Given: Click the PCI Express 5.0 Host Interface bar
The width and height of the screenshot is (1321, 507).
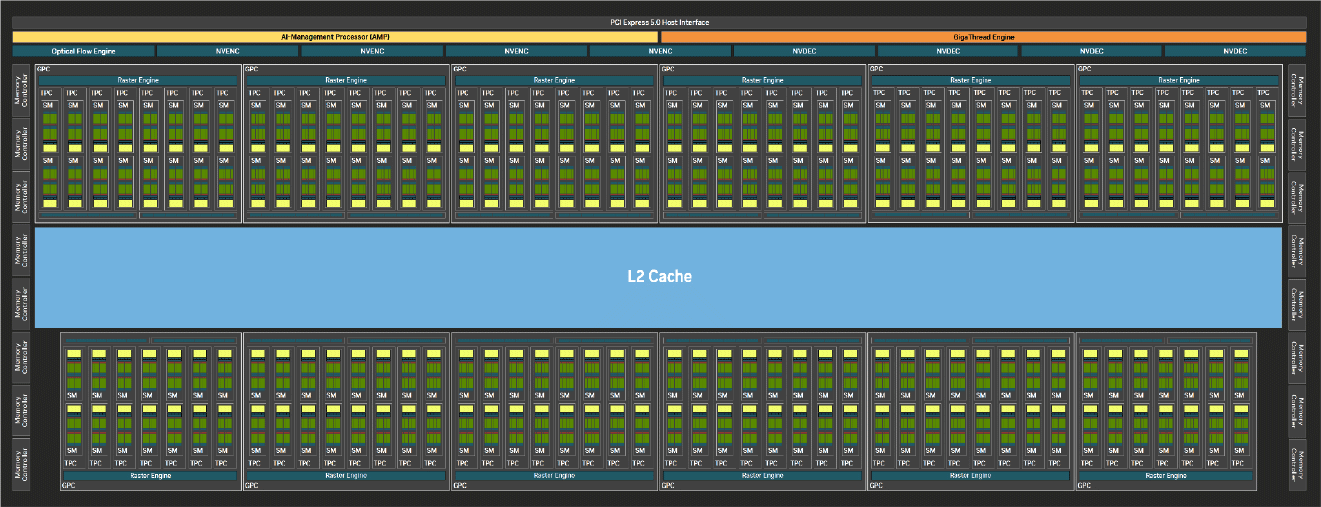Looking at the screenshot, I should (660, 22).
